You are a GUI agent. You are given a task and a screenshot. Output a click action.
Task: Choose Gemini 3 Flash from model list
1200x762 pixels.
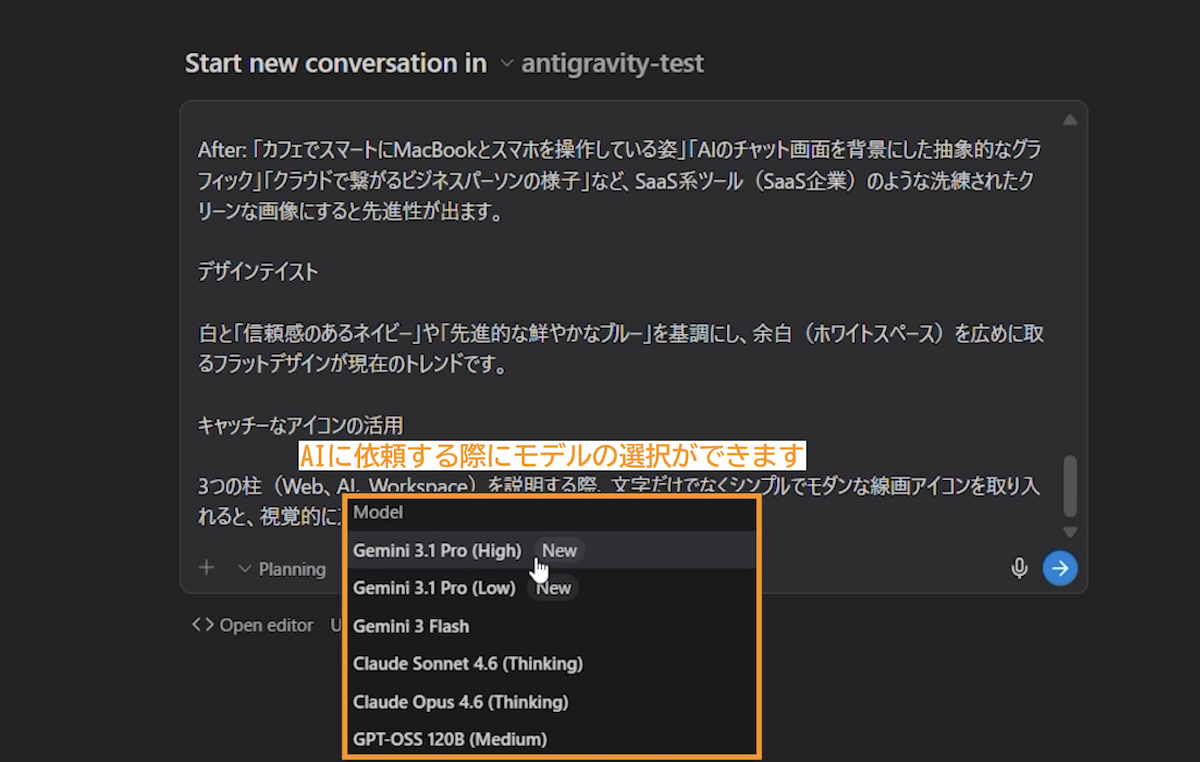click(x=411, y=626)
